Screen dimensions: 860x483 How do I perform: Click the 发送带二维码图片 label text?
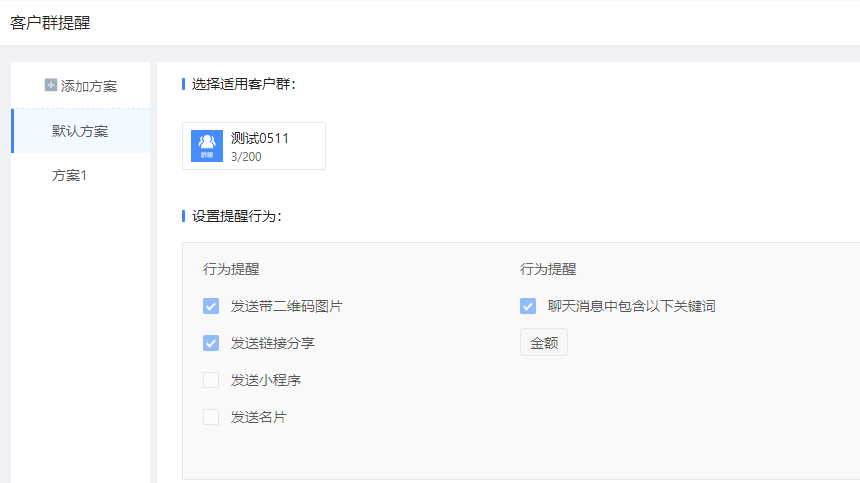pyautogui.click(x=287, y=306)
